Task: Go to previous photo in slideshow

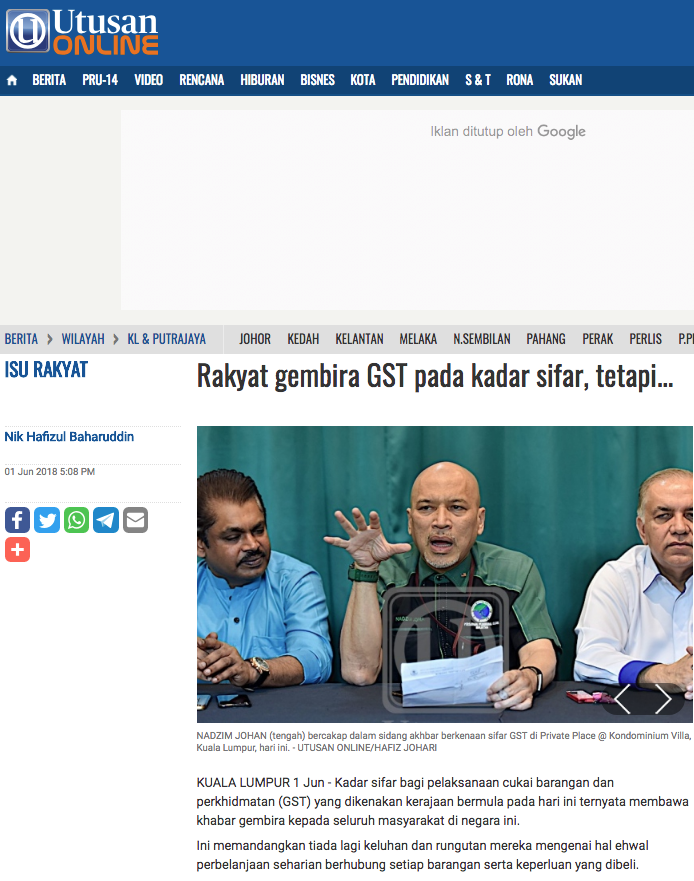Action: coord(622,699)
